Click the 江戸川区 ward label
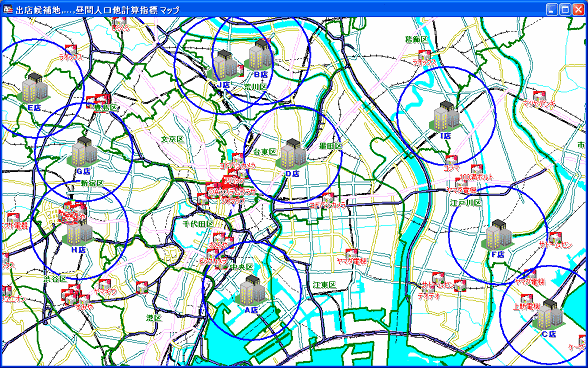This screenshot has height=368, width=588. (466, 203)
